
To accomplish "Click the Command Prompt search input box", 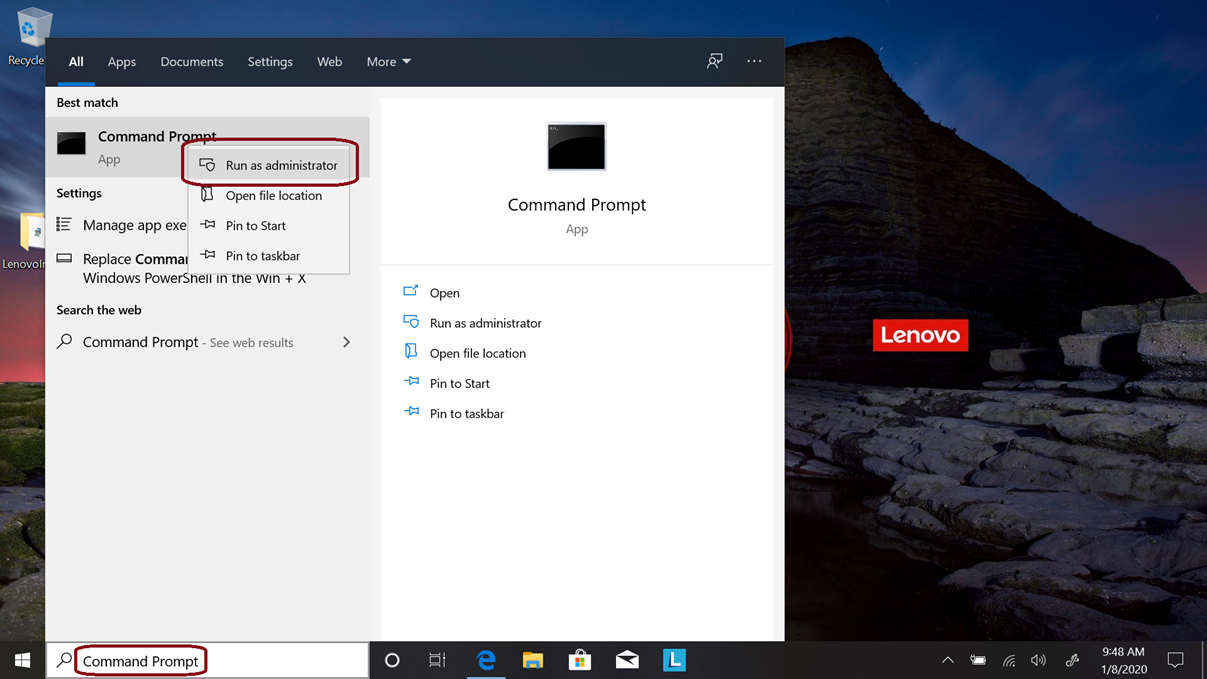I will pyautogui.click(x=207, y=660).
